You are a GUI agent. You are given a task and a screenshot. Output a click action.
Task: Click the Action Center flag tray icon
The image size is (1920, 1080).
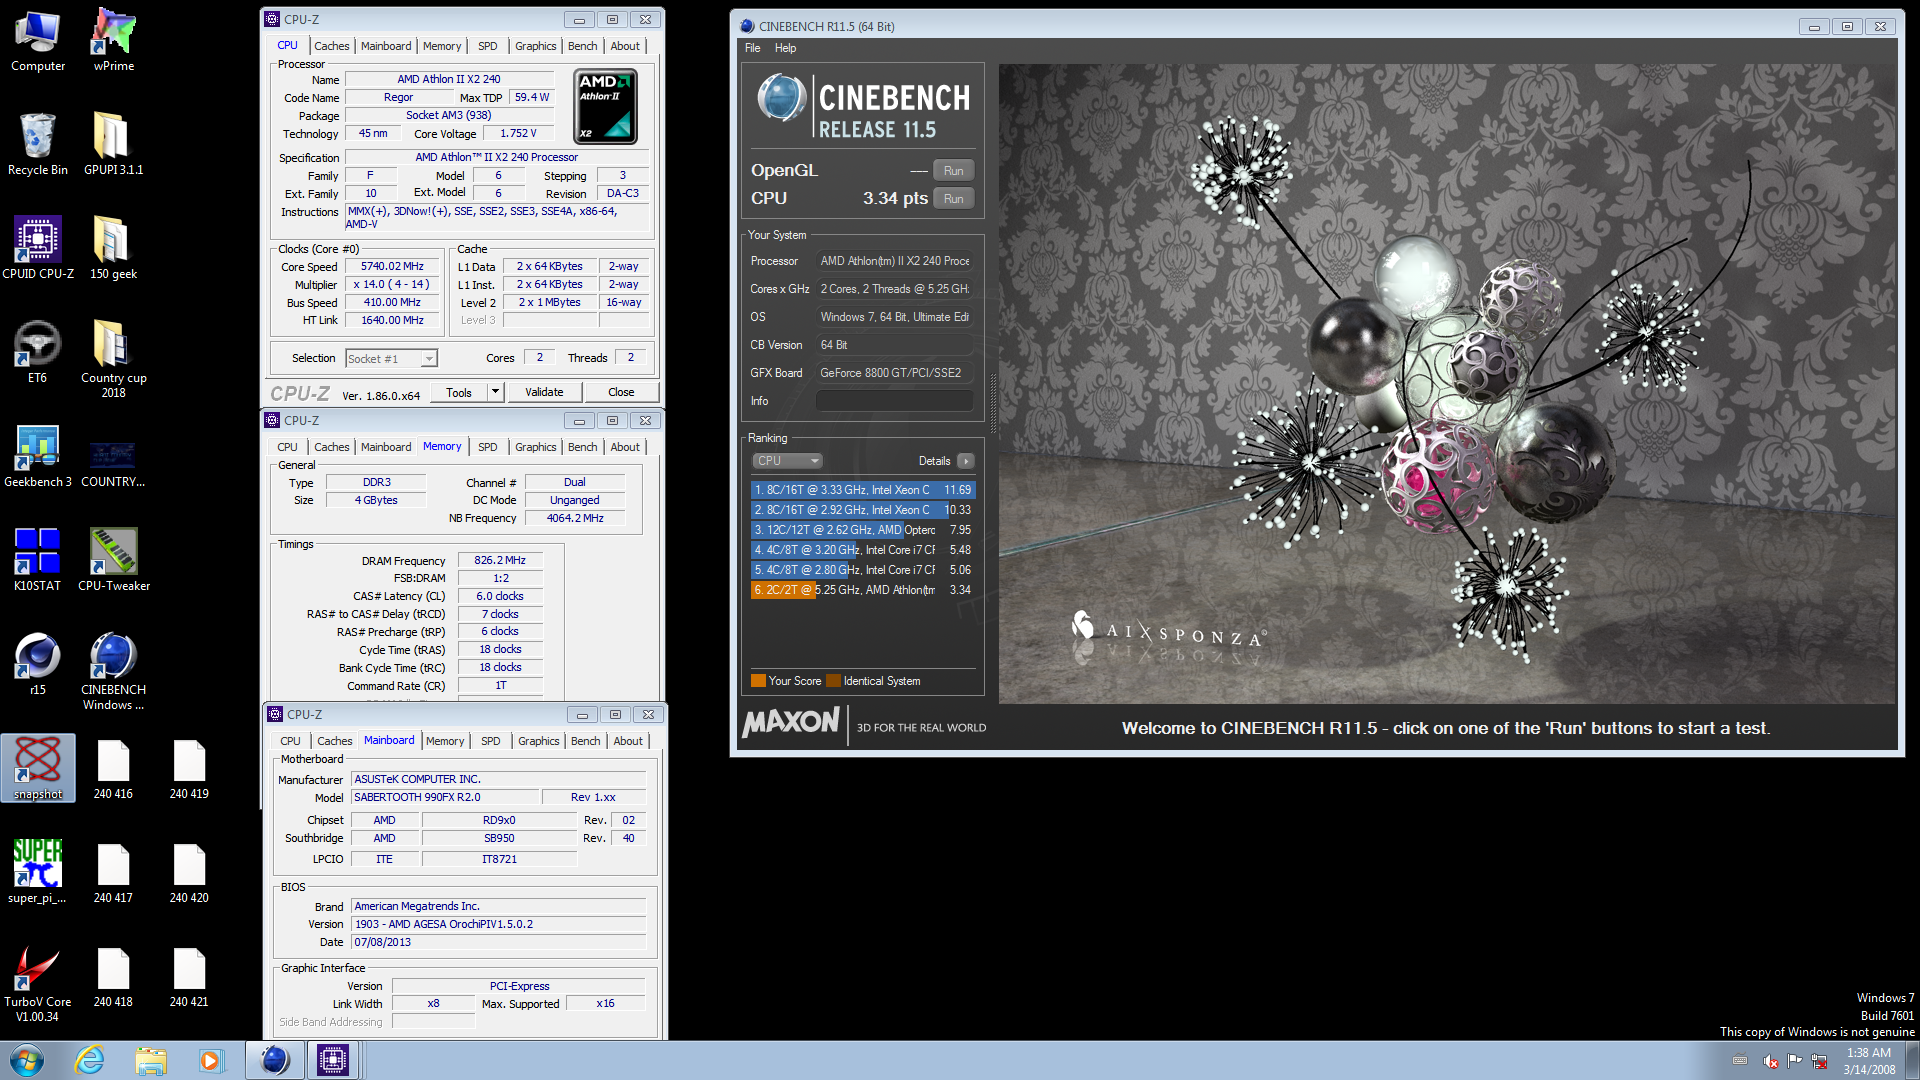click(x=1795, y=1061)
